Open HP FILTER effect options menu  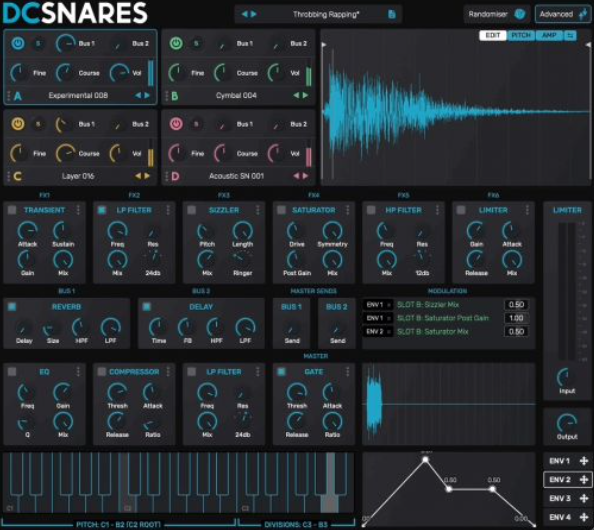point(438,210)
